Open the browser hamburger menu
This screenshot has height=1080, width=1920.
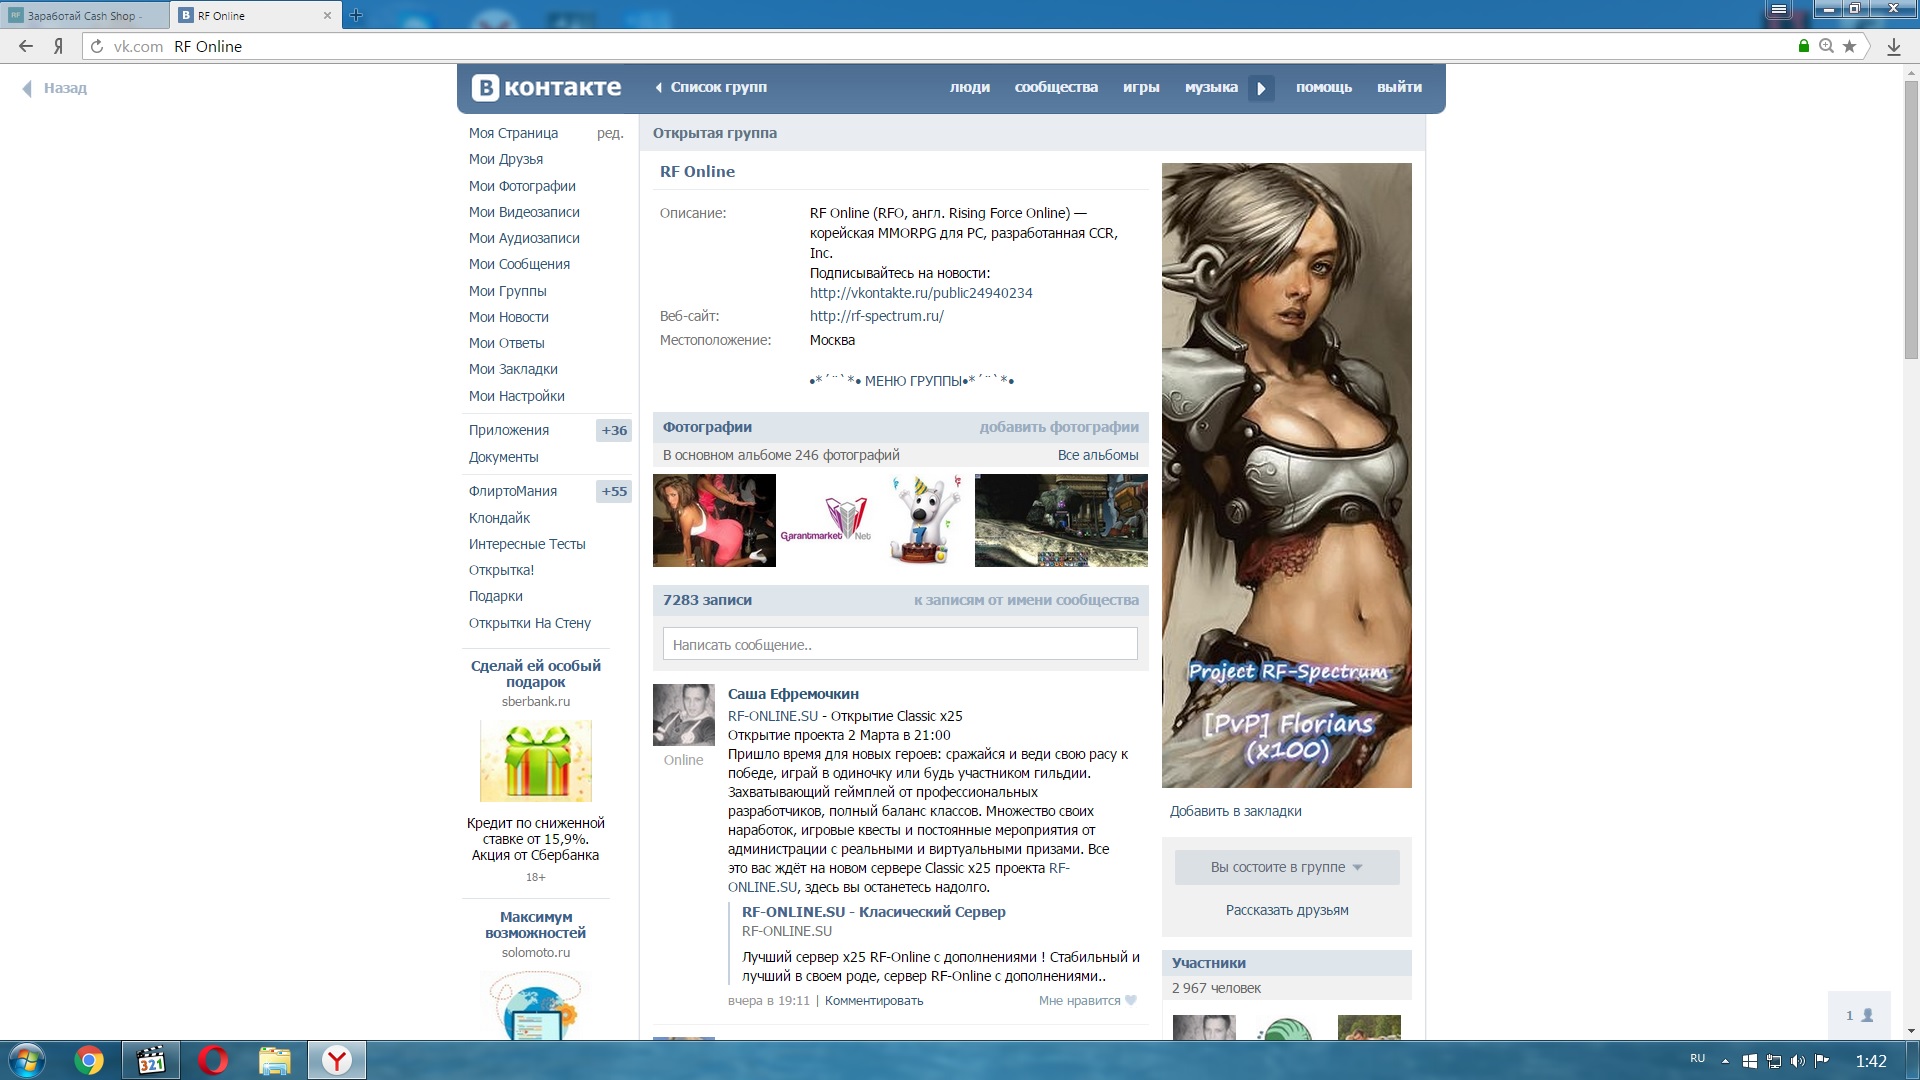[x=1778, y=9]
